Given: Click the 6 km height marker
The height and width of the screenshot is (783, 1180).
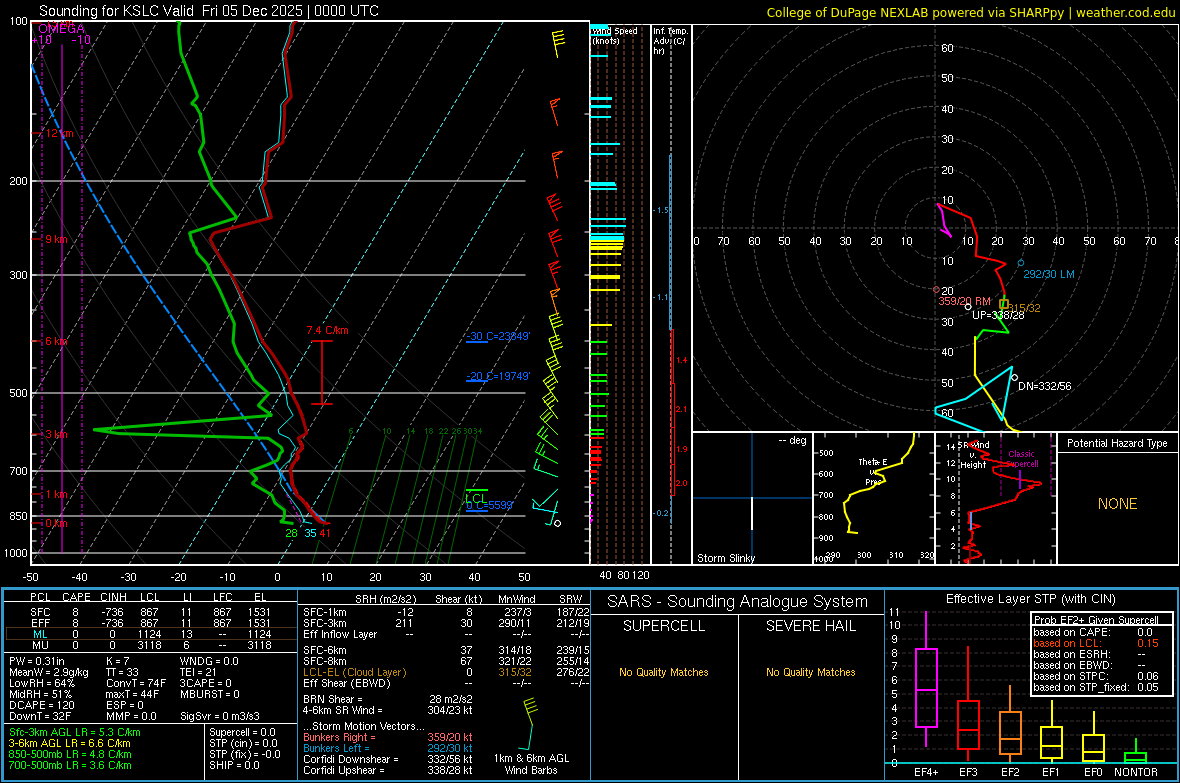Looking at the screenshot, I should 55,341.
